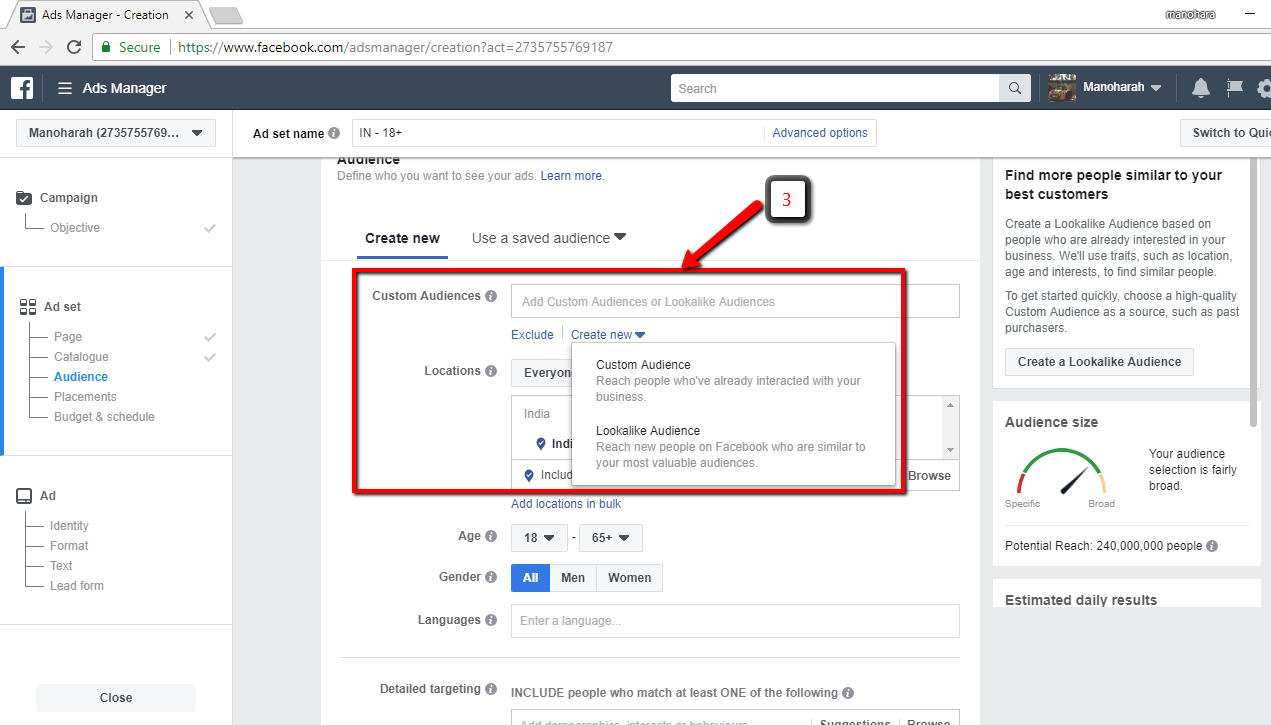The width and height of the screenshot is (1271, 725).
Task: Switch to the Create new tab
Action: [402, 238]
